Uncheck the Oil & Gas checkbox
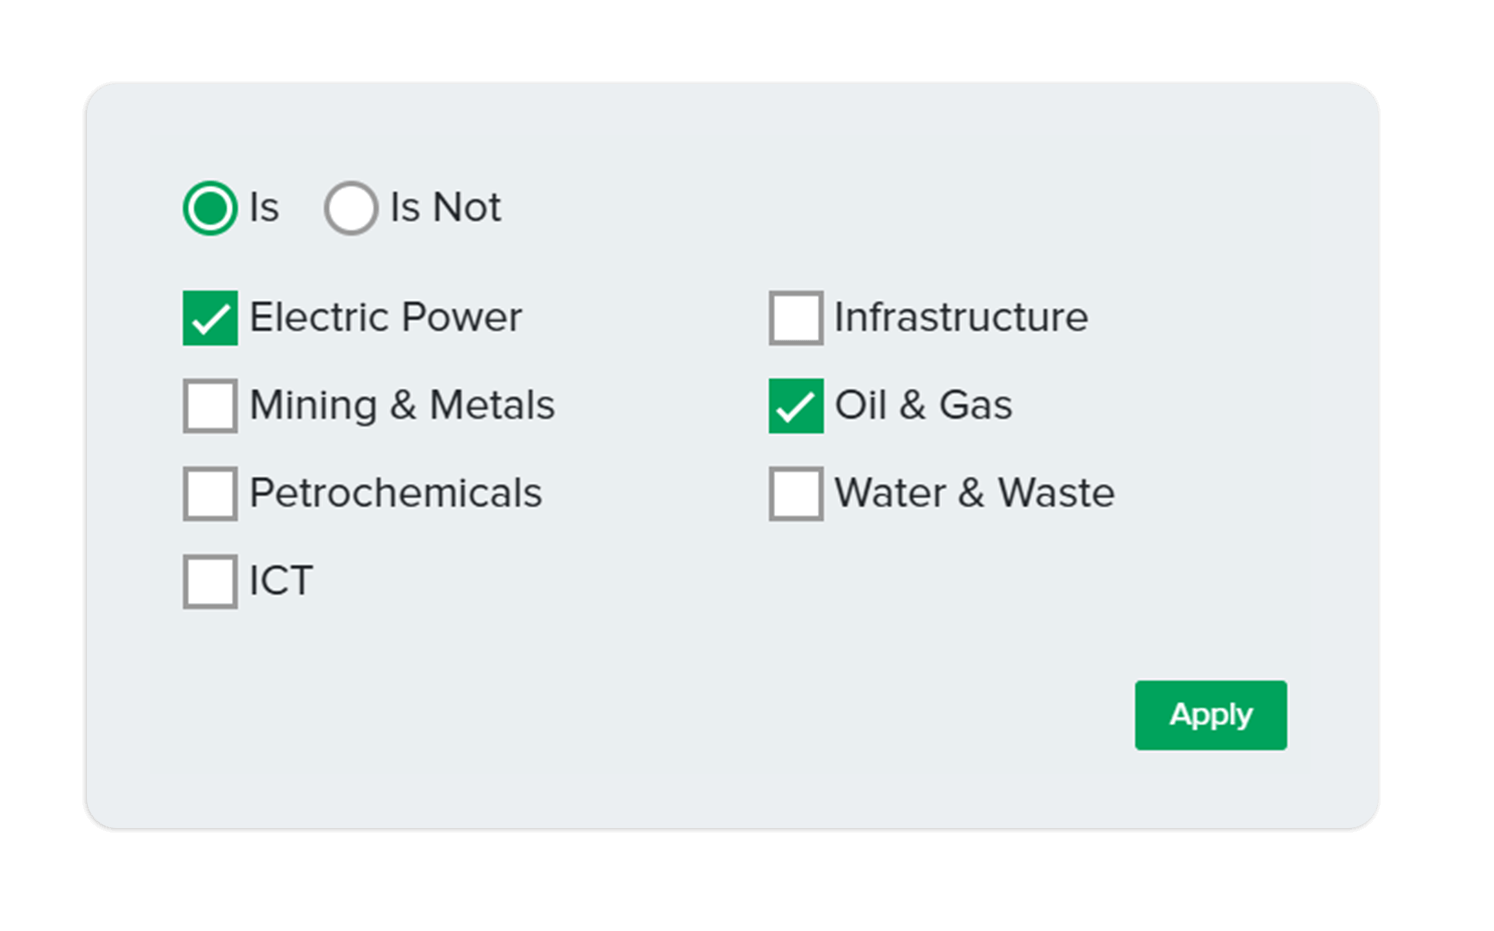The image size is (1494, 931). [796, 406]
